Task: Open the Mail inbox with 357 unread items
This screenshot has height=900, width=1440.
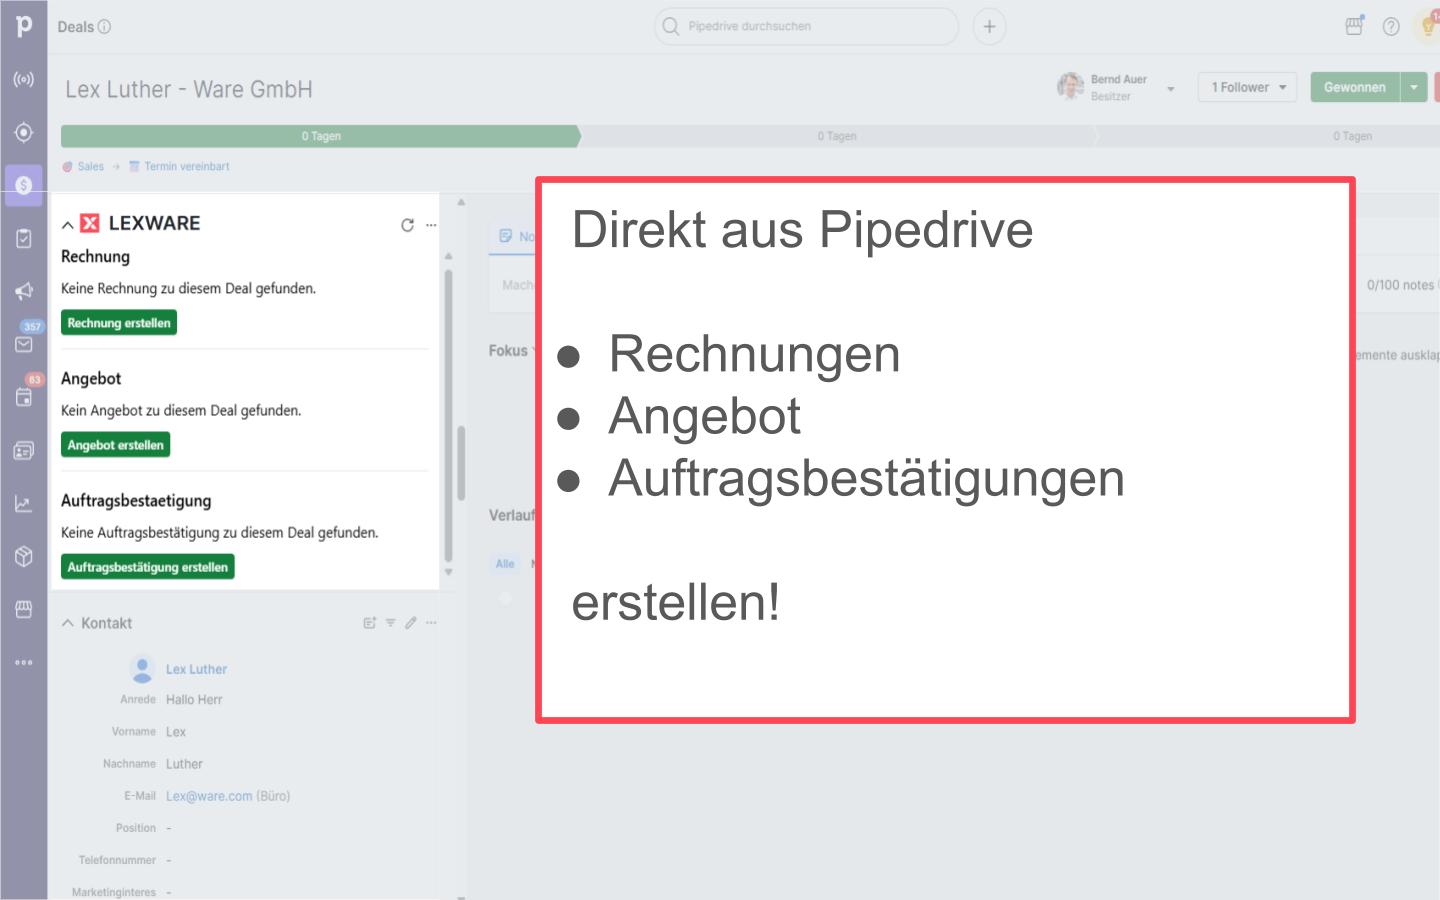Action: coord(23,345)
